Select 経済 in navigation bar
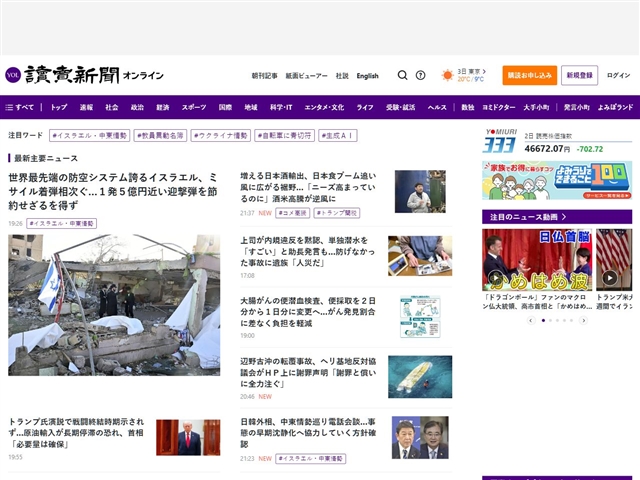This screenshot has width=640, height=480. coord(162,107)
